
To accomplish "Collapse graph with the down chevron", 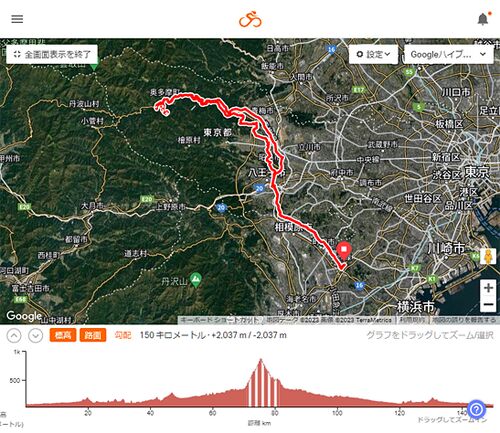I will [x=35, y=335].
